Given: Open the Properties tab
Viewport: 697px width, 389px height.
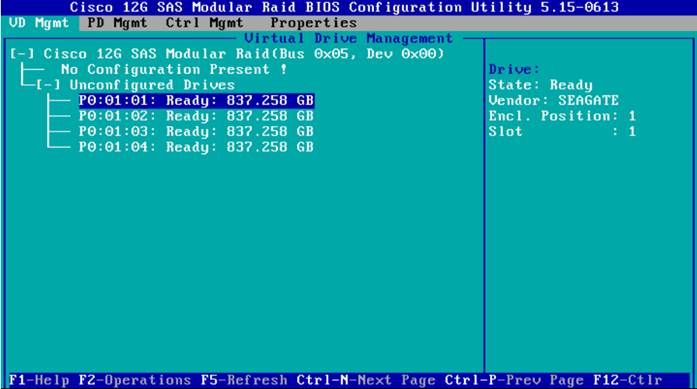Looking at the screenshot, I should (314, 23).
